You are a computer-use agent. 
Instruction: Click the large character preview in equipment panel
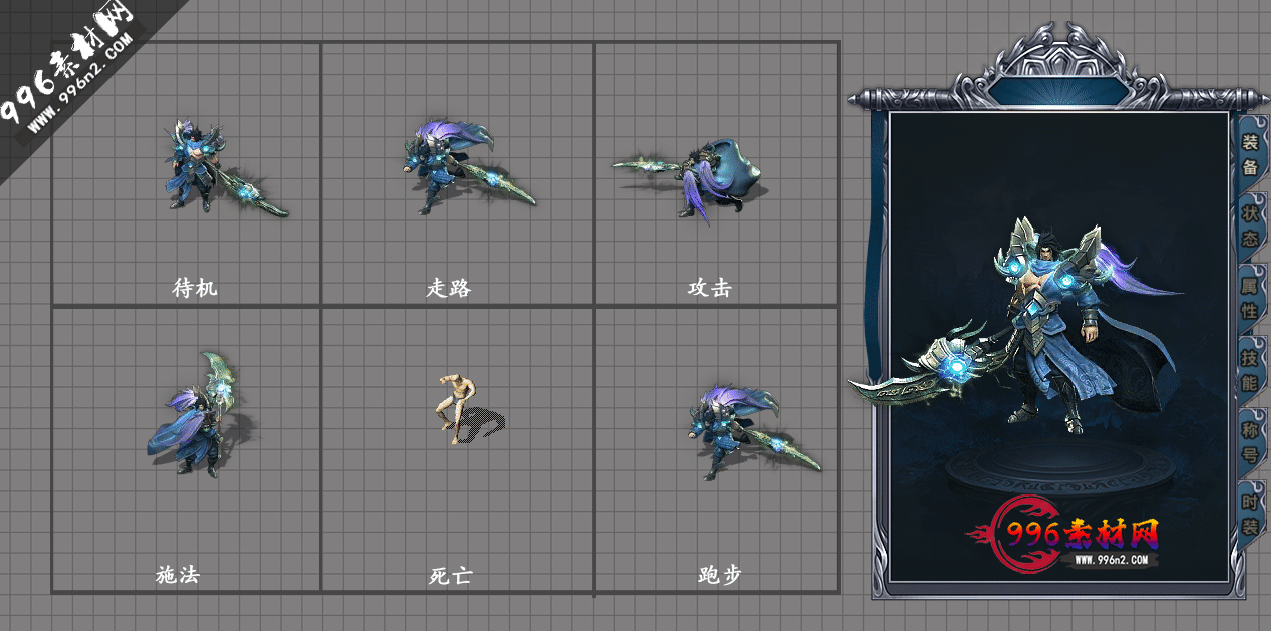pos(1018,325)
